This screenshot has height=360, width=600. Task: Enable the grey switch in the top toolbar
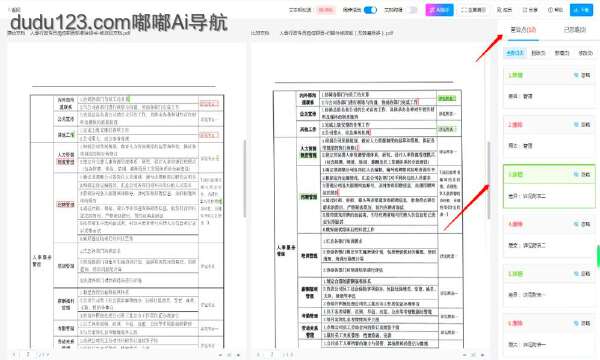(412, 10)
